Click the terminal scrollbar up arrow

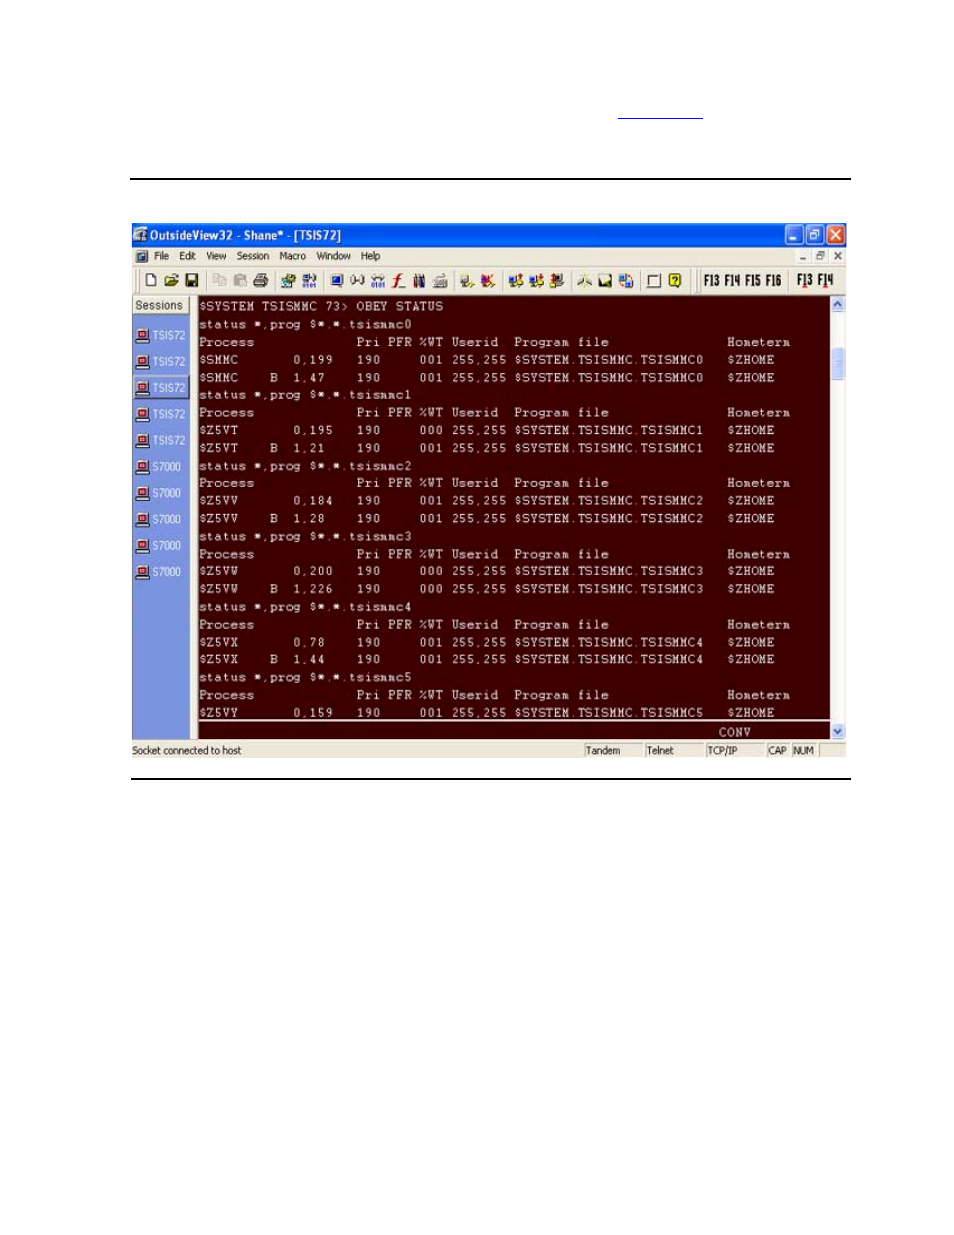[x=838, y=304]
